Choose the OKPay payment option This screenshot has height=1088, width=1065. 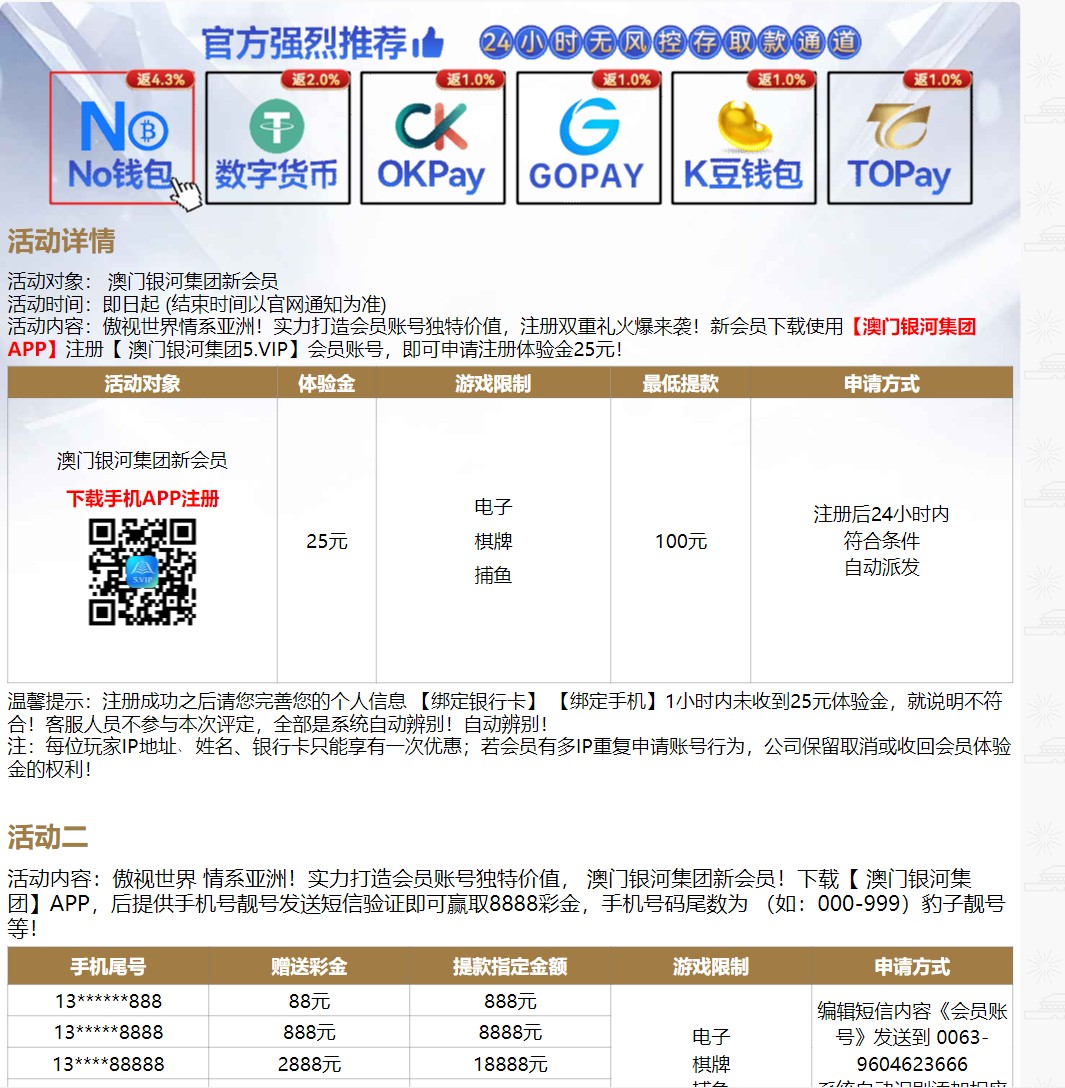point(432,138)
